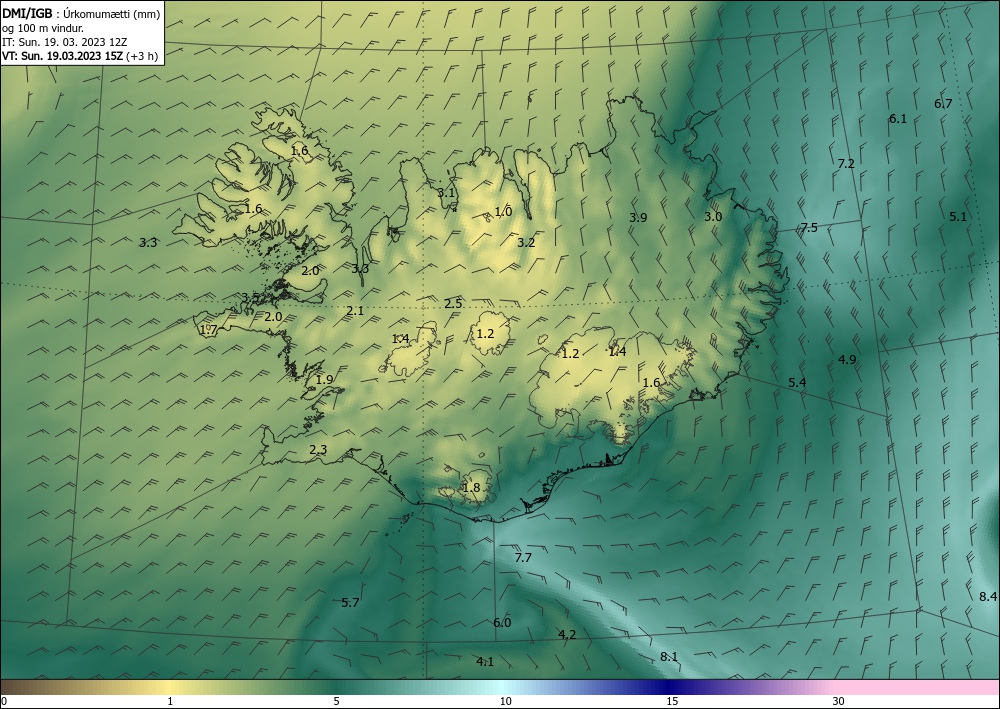Click the 30 tick label on the color scale
The image size is (1000, 709).
839,701
